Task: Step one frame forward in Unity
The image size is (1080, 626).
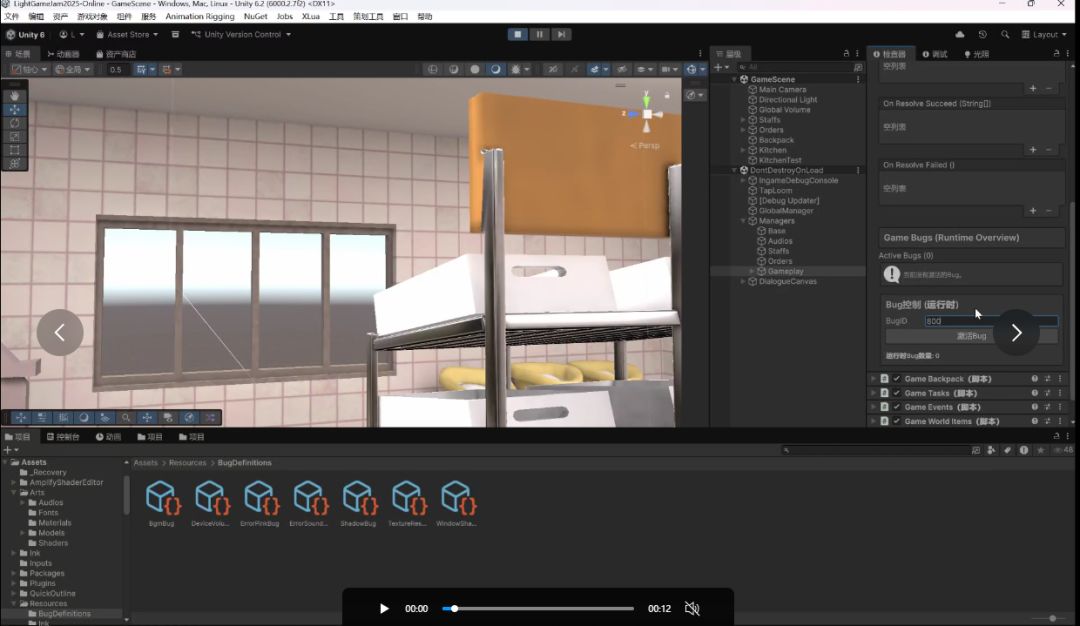Action: coord(561,34)
